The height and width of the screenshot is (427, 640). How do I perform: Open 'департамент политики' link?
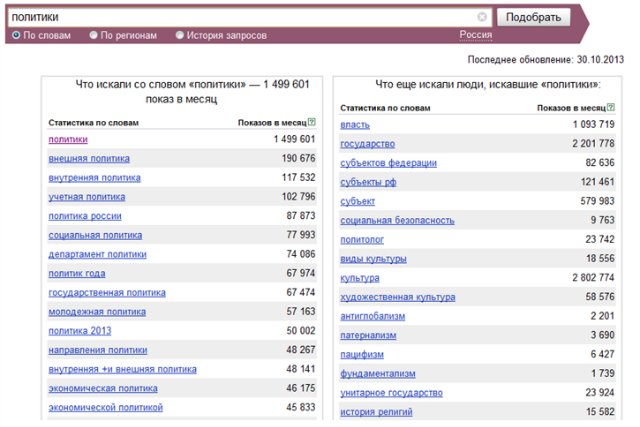pyautogui.click(x=98, y=254)
